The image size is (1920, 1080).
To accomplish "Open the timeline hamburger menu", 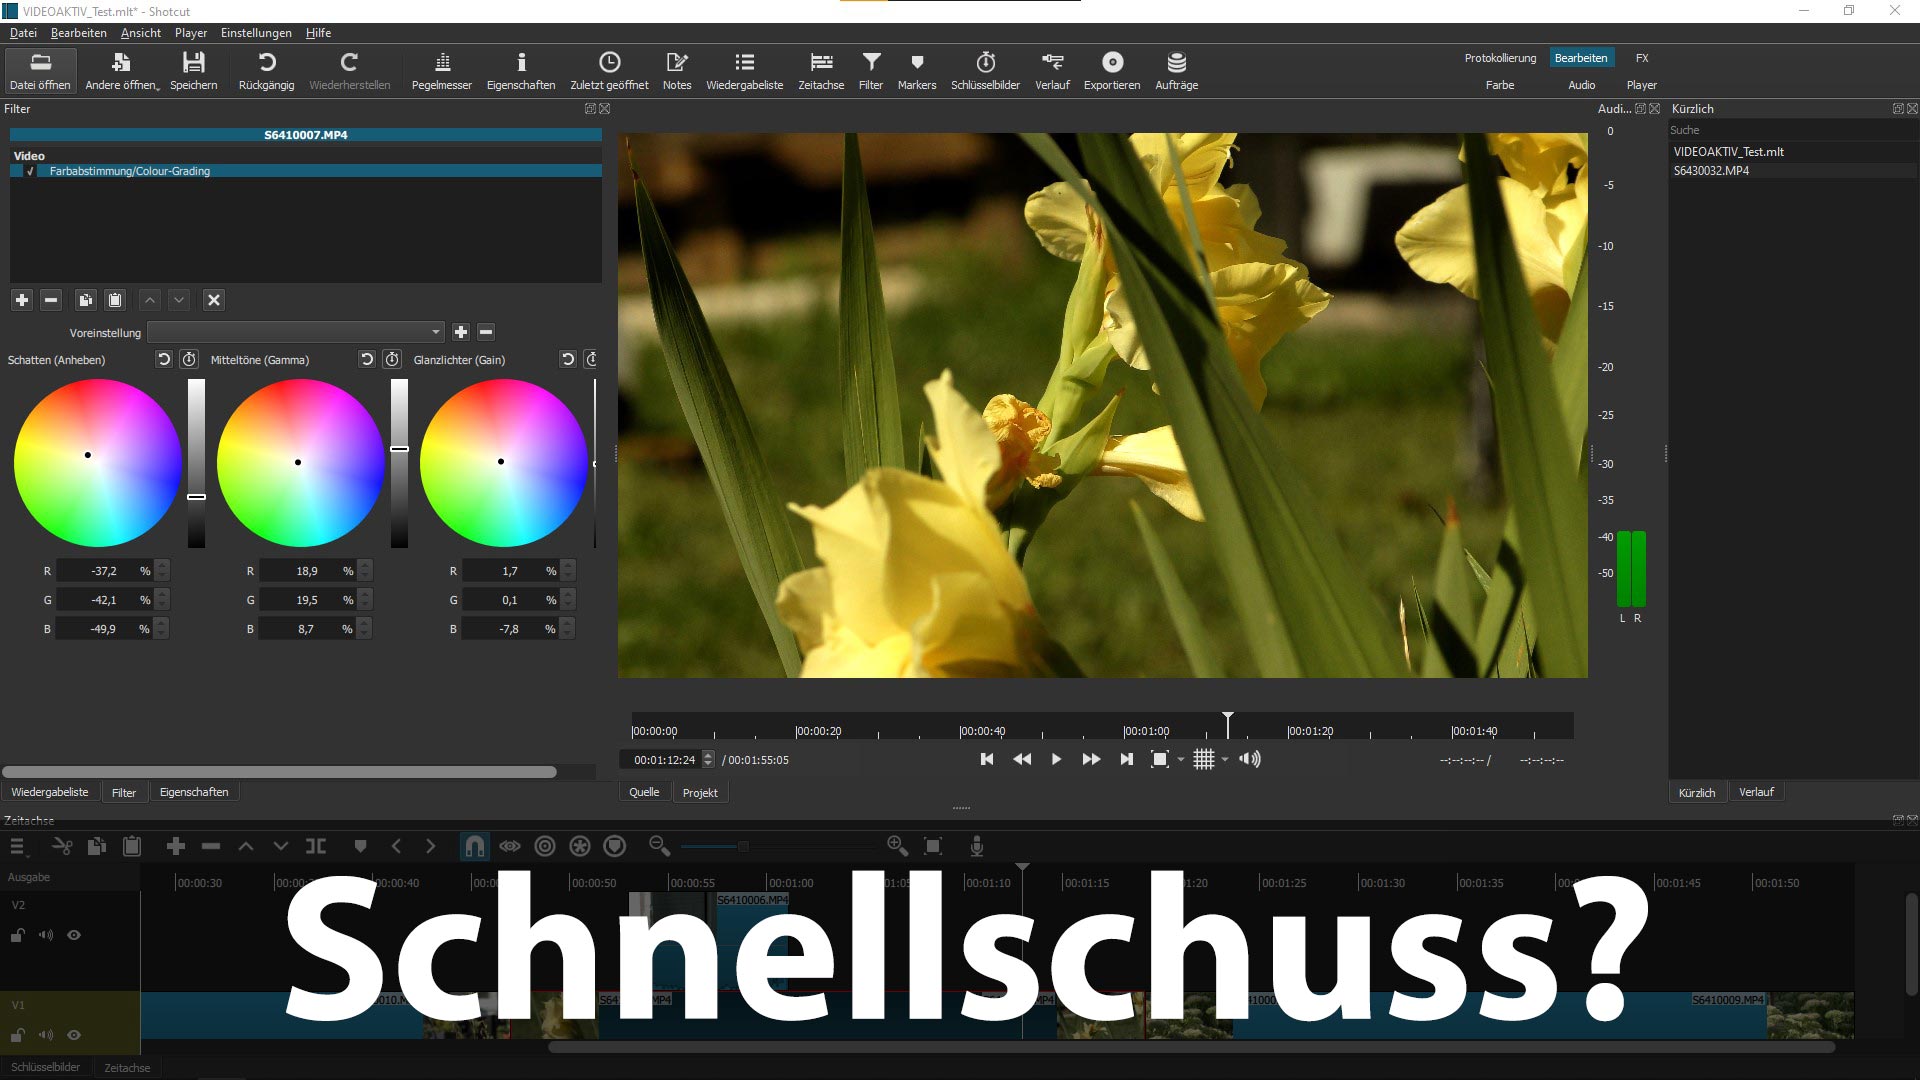I will pyautogui.click(x=17, y=847).
